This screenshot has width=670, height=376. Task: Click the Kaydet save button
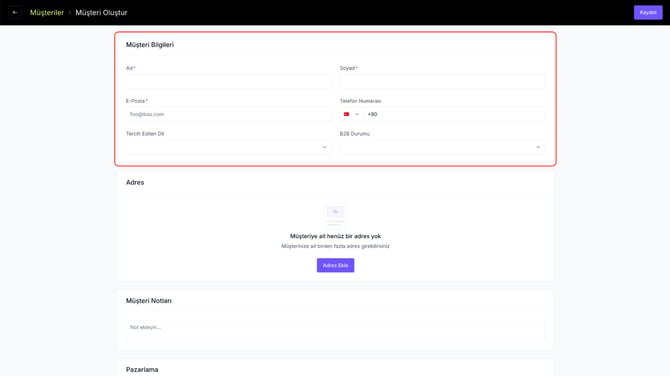pos(648,12)
